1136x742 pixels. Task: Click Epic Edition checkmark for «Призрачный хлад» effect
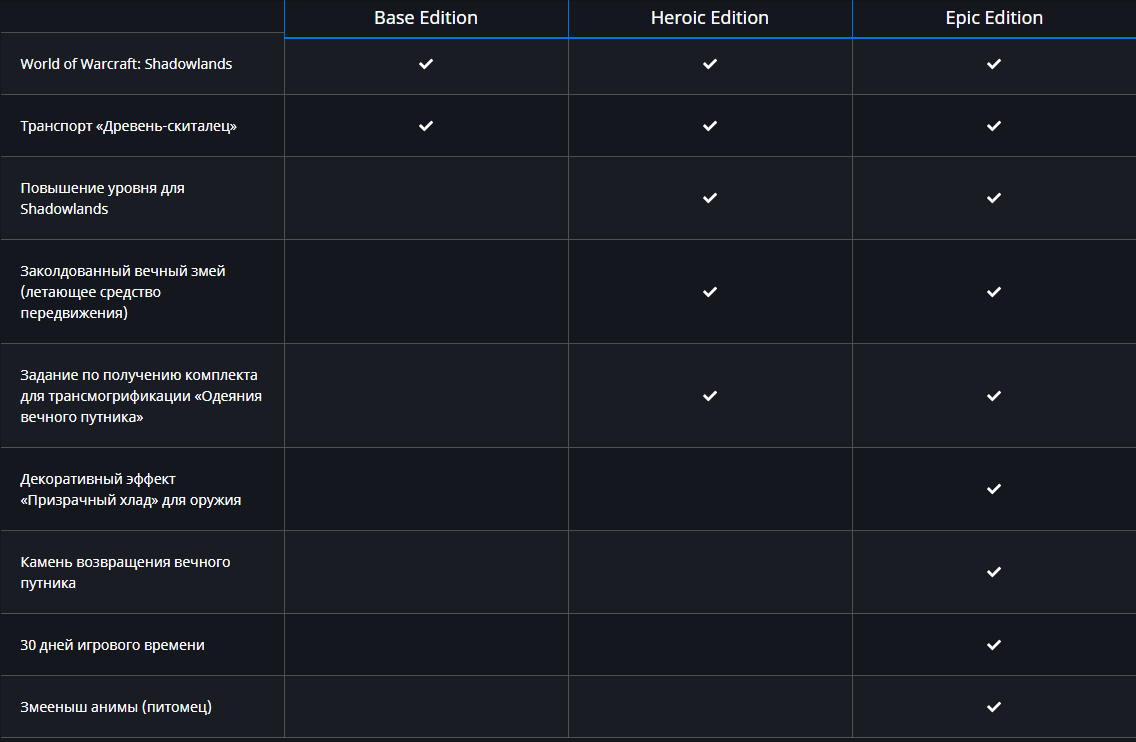(x=994, y=489)
